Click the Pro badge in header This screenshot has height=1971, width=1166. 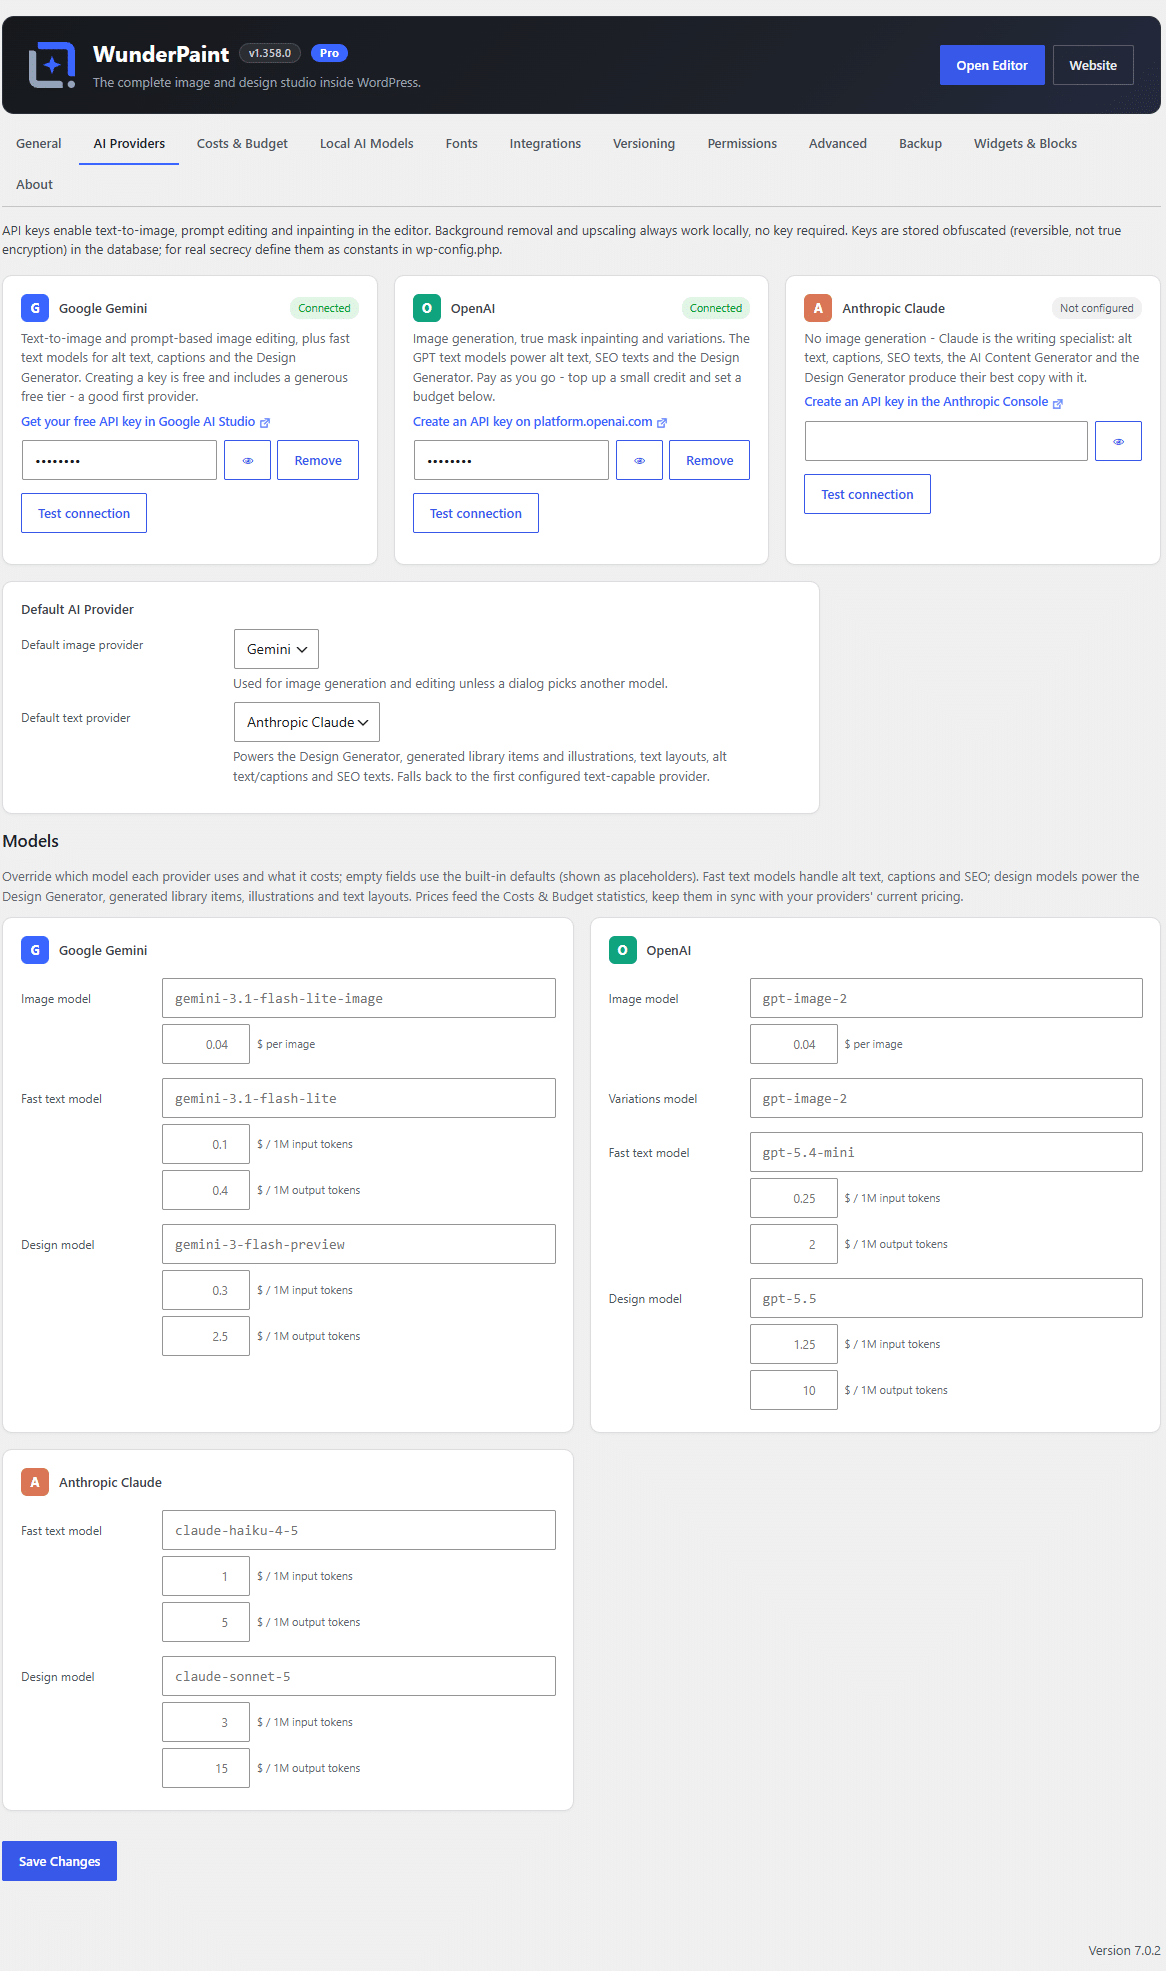[x=329, y=53]
